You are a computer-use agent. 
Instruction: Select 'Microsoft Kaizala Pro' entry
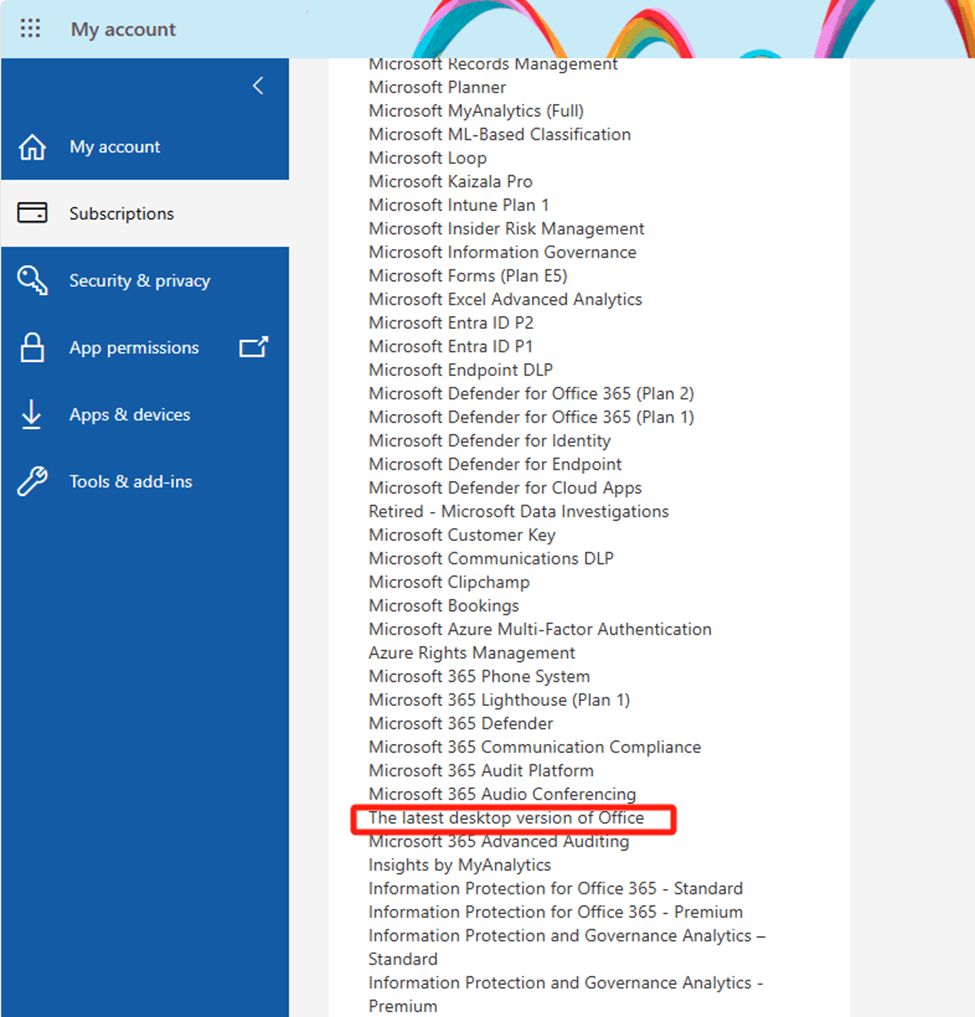pos(450,182)
